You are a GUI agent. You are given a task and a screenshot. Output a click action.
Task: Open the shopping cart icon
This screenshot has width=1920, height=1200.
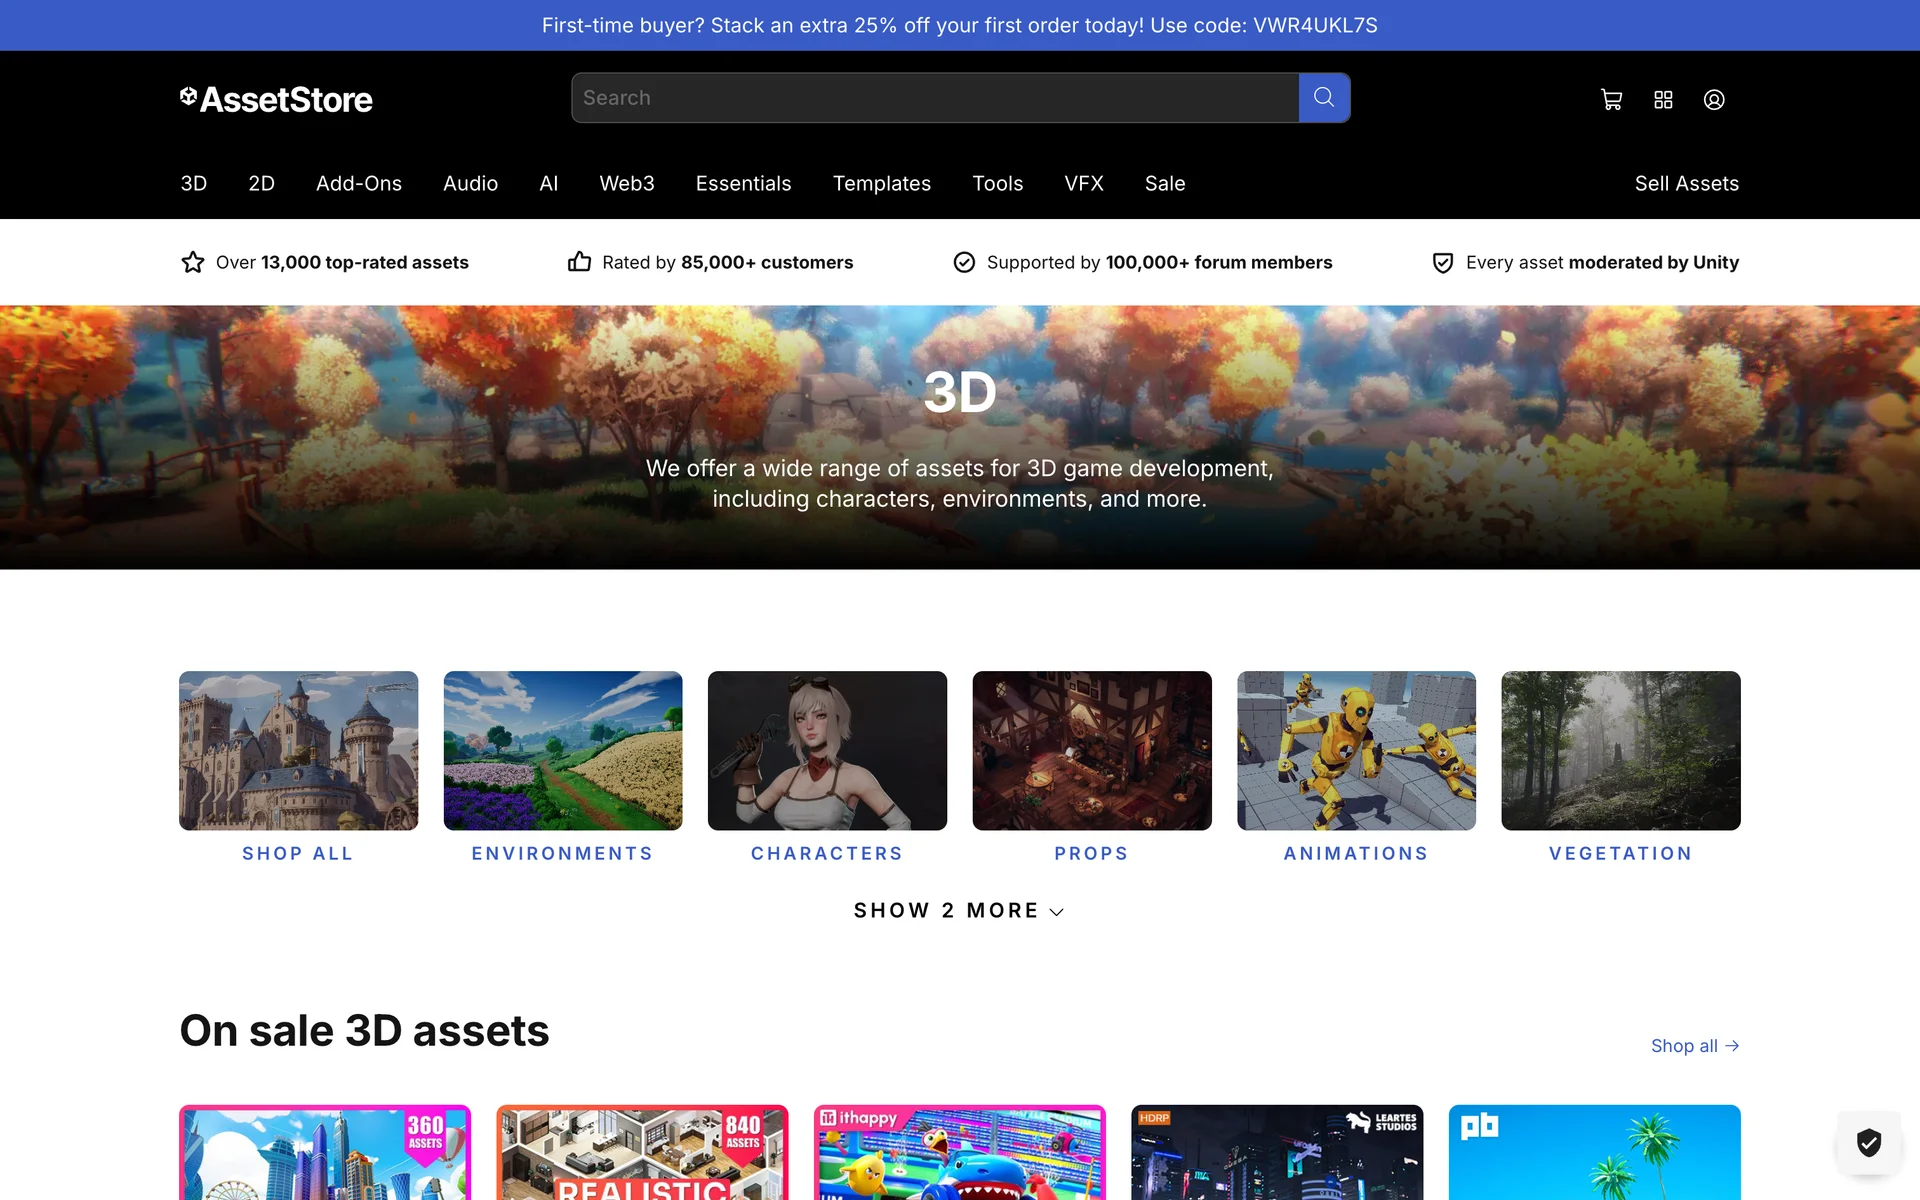pos(1611,100)
